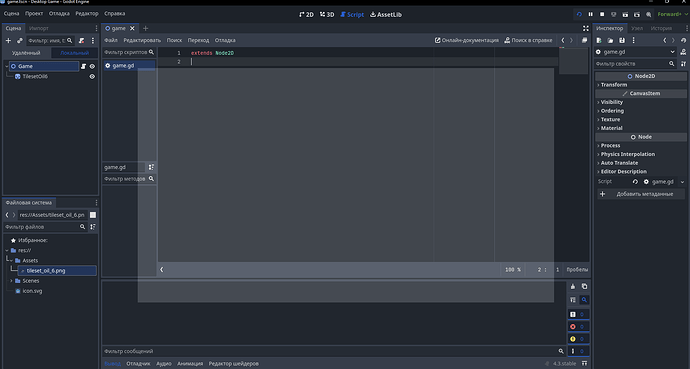The height and width of the screenshot is (369, 690).
Task: Select the Локальный scene tree button
Action: pyautogui.click(x=74, y=53)
